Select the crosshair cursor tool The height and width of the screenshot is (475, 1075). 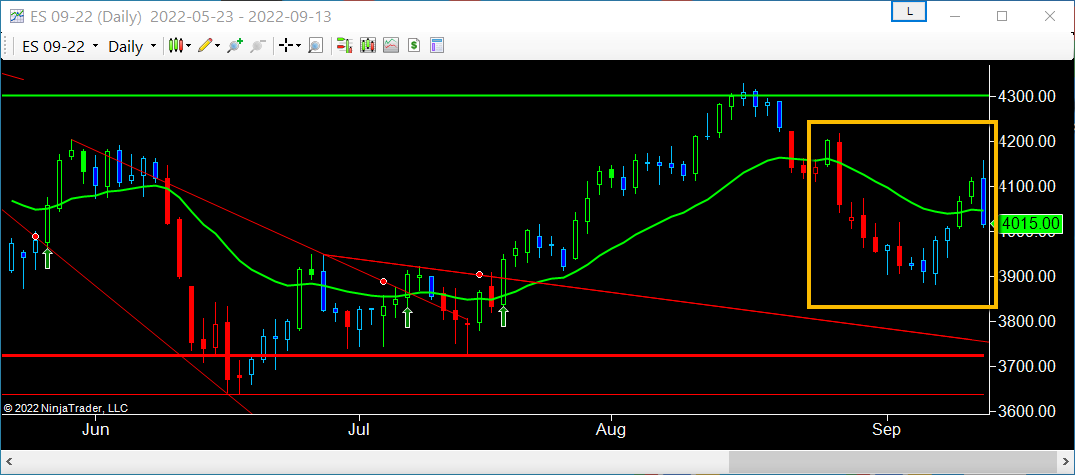(x=287, y=46)
